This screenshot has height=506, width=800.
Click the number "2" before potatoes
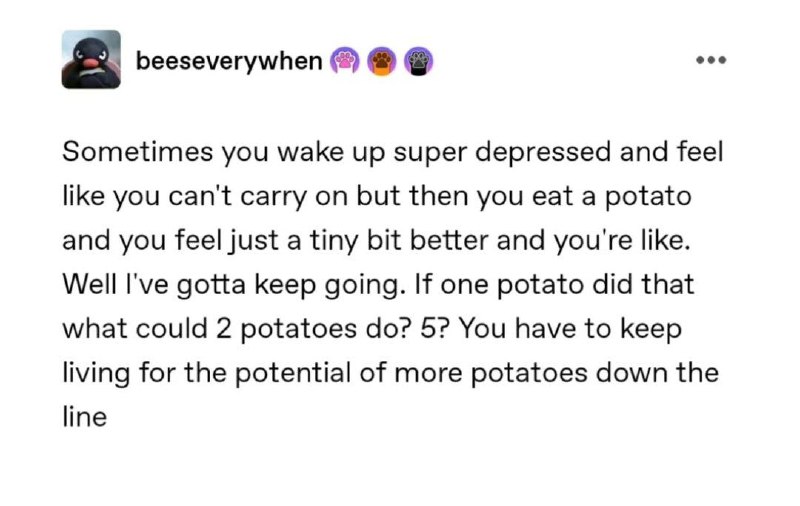pos(223,329)
